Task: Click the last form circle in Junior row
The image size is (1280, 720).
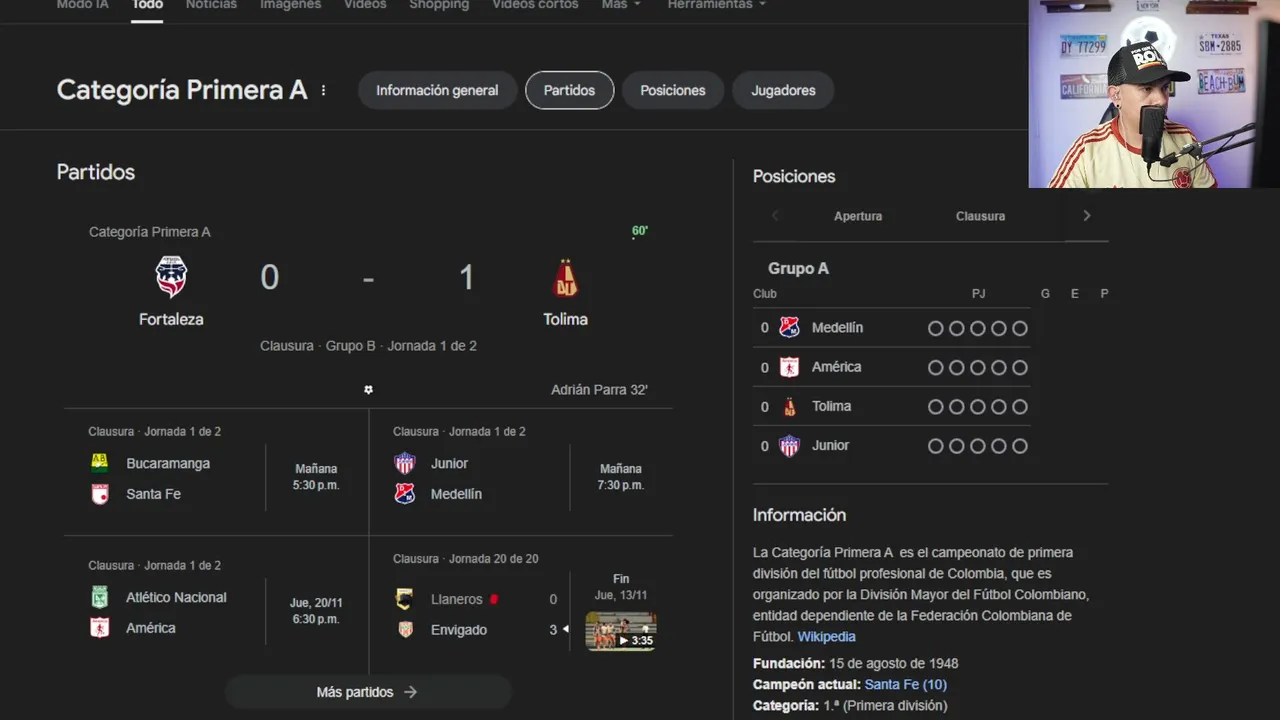Action: tap(1020, 446)
